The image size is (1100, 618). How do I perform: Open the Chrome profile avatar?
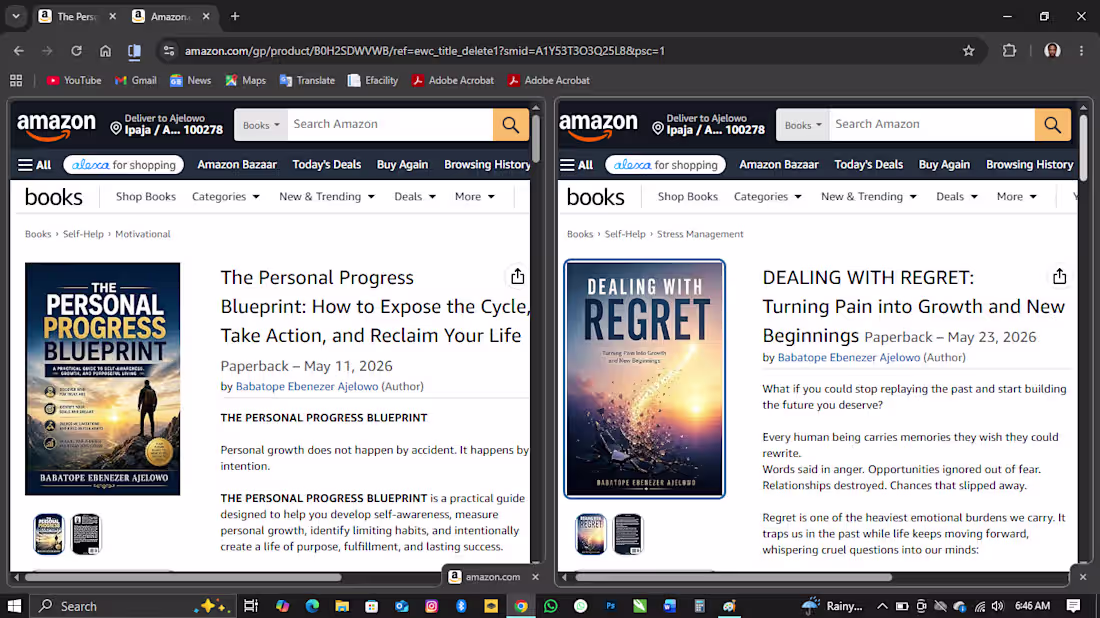(x=1052, y=51)
